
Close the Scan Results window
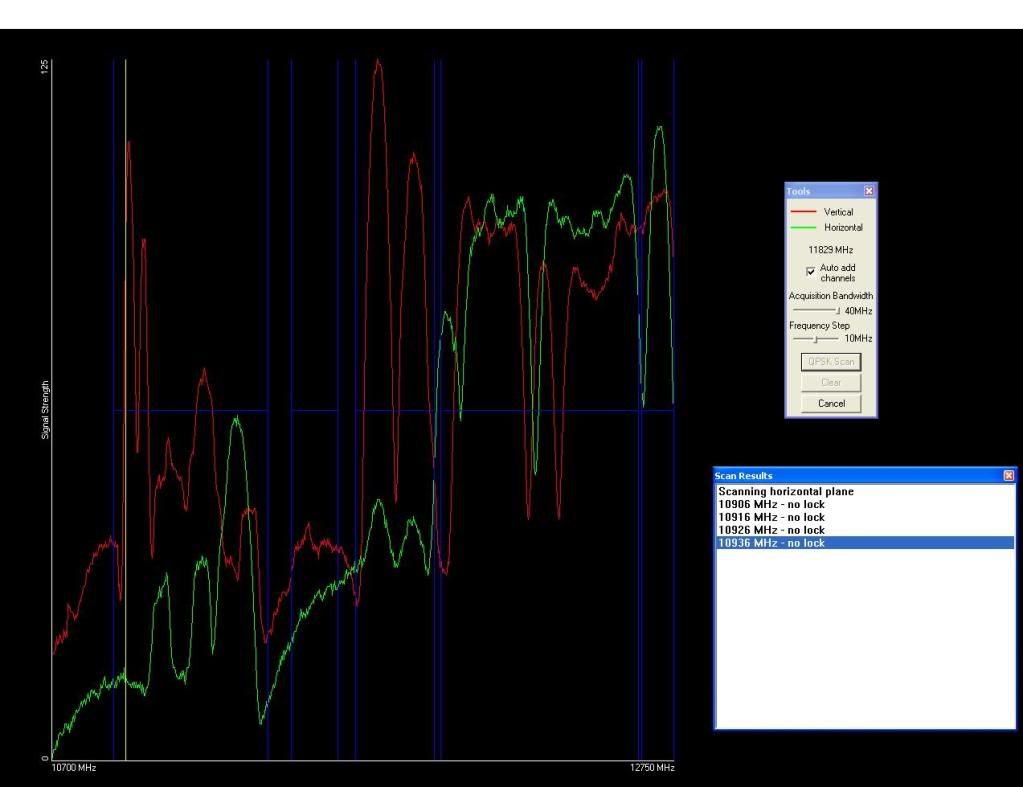coord(1008,476)
